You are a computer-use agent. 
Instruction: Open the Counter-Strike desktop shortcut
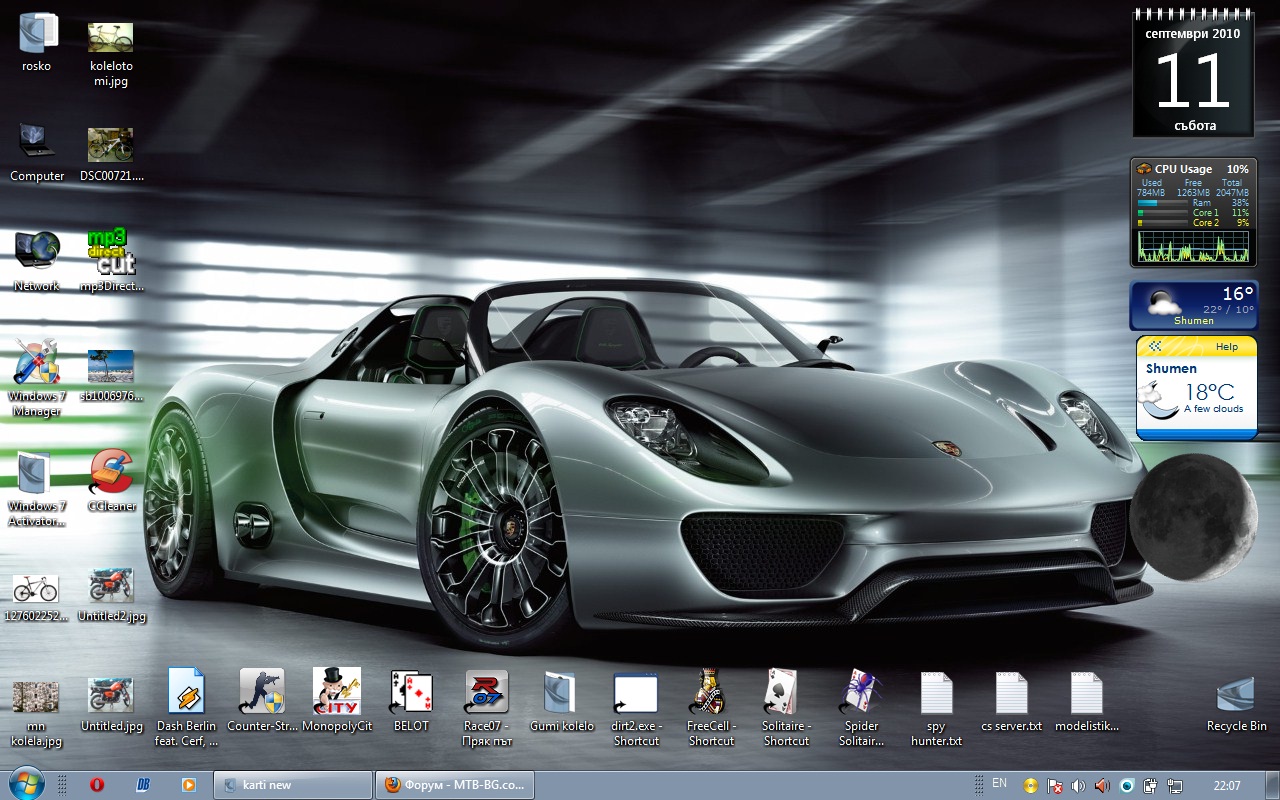tap(262, 691)
